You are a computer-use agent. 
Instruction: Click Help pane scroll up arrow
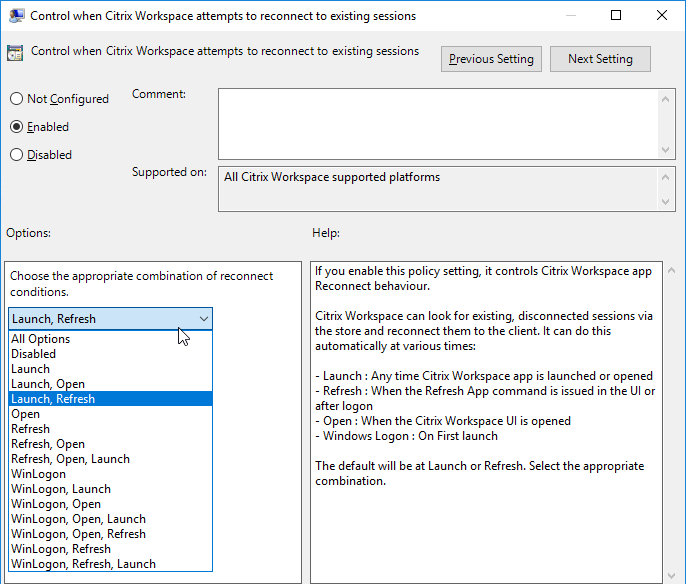point(672,271)
